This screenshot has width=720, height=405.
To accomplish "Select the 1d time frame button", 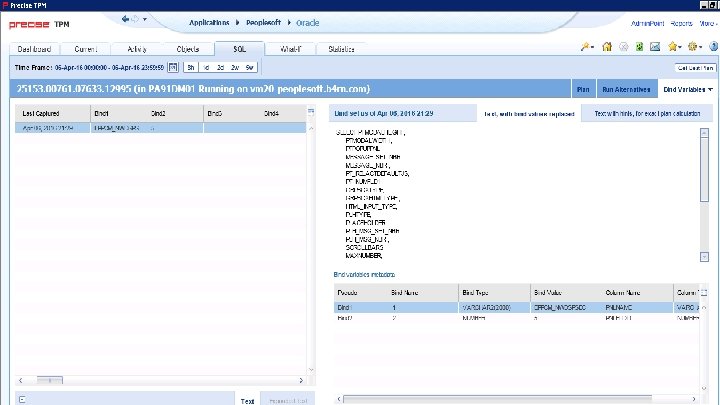I will pos(206,68).
